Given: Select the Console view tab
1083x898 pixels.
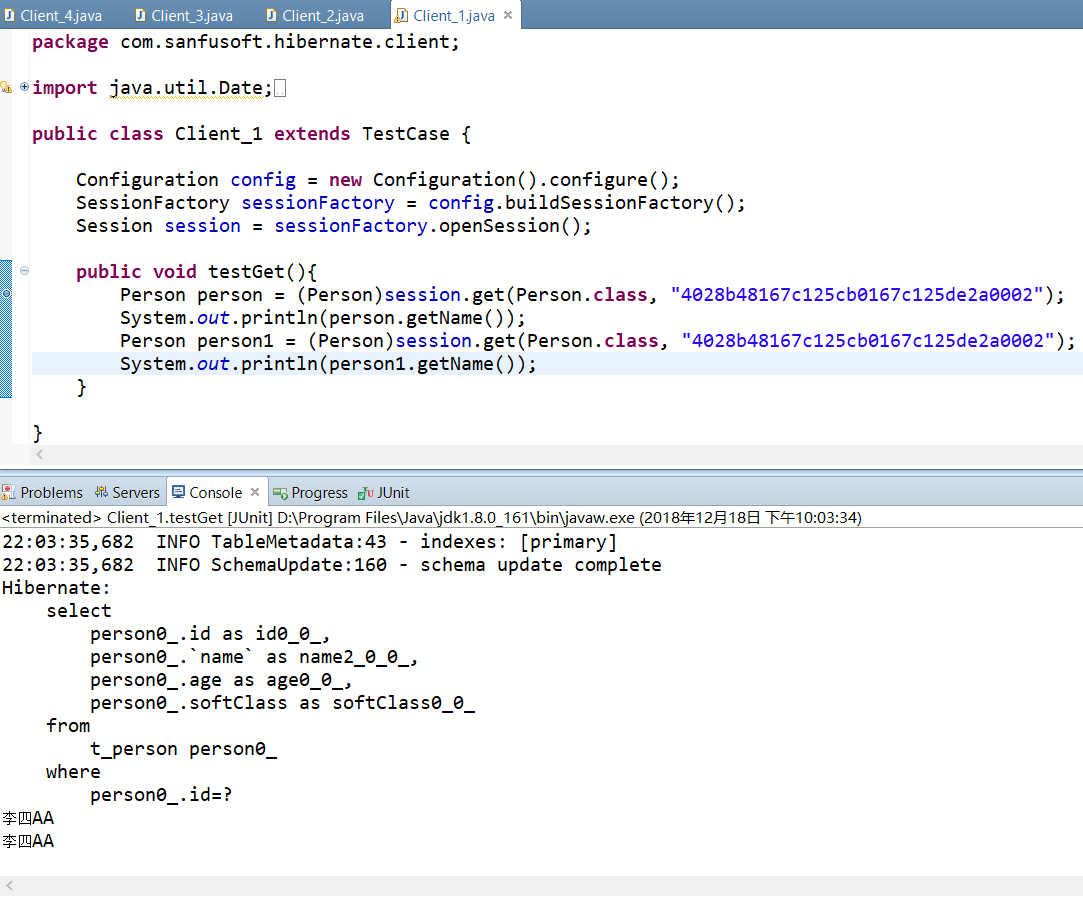Looking at the screenshot, I should tap(215, 493).
